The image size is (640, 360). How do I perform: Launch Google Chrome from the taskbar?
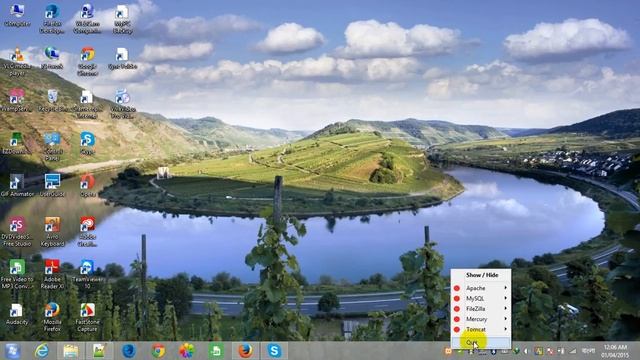point(158,351)
